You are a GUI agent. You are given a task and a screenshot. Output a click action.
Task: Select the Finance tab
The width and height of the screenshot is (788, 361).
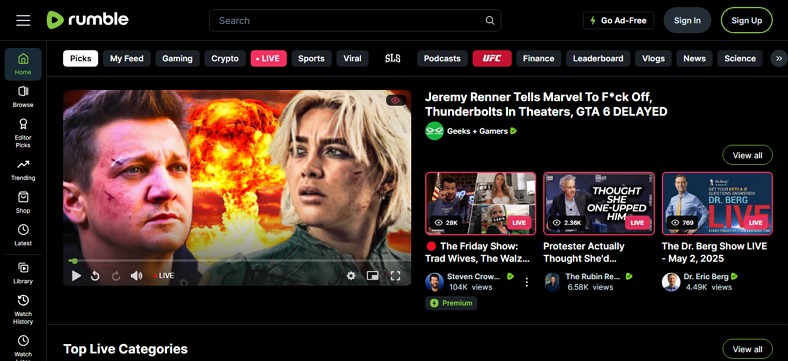pyautogui.click(x=538, y=58)
